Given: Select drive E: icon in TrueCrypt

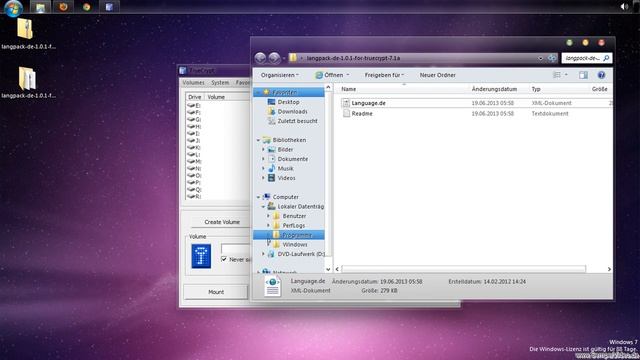Looking at the screenshot, I should [x=191, y=105].
